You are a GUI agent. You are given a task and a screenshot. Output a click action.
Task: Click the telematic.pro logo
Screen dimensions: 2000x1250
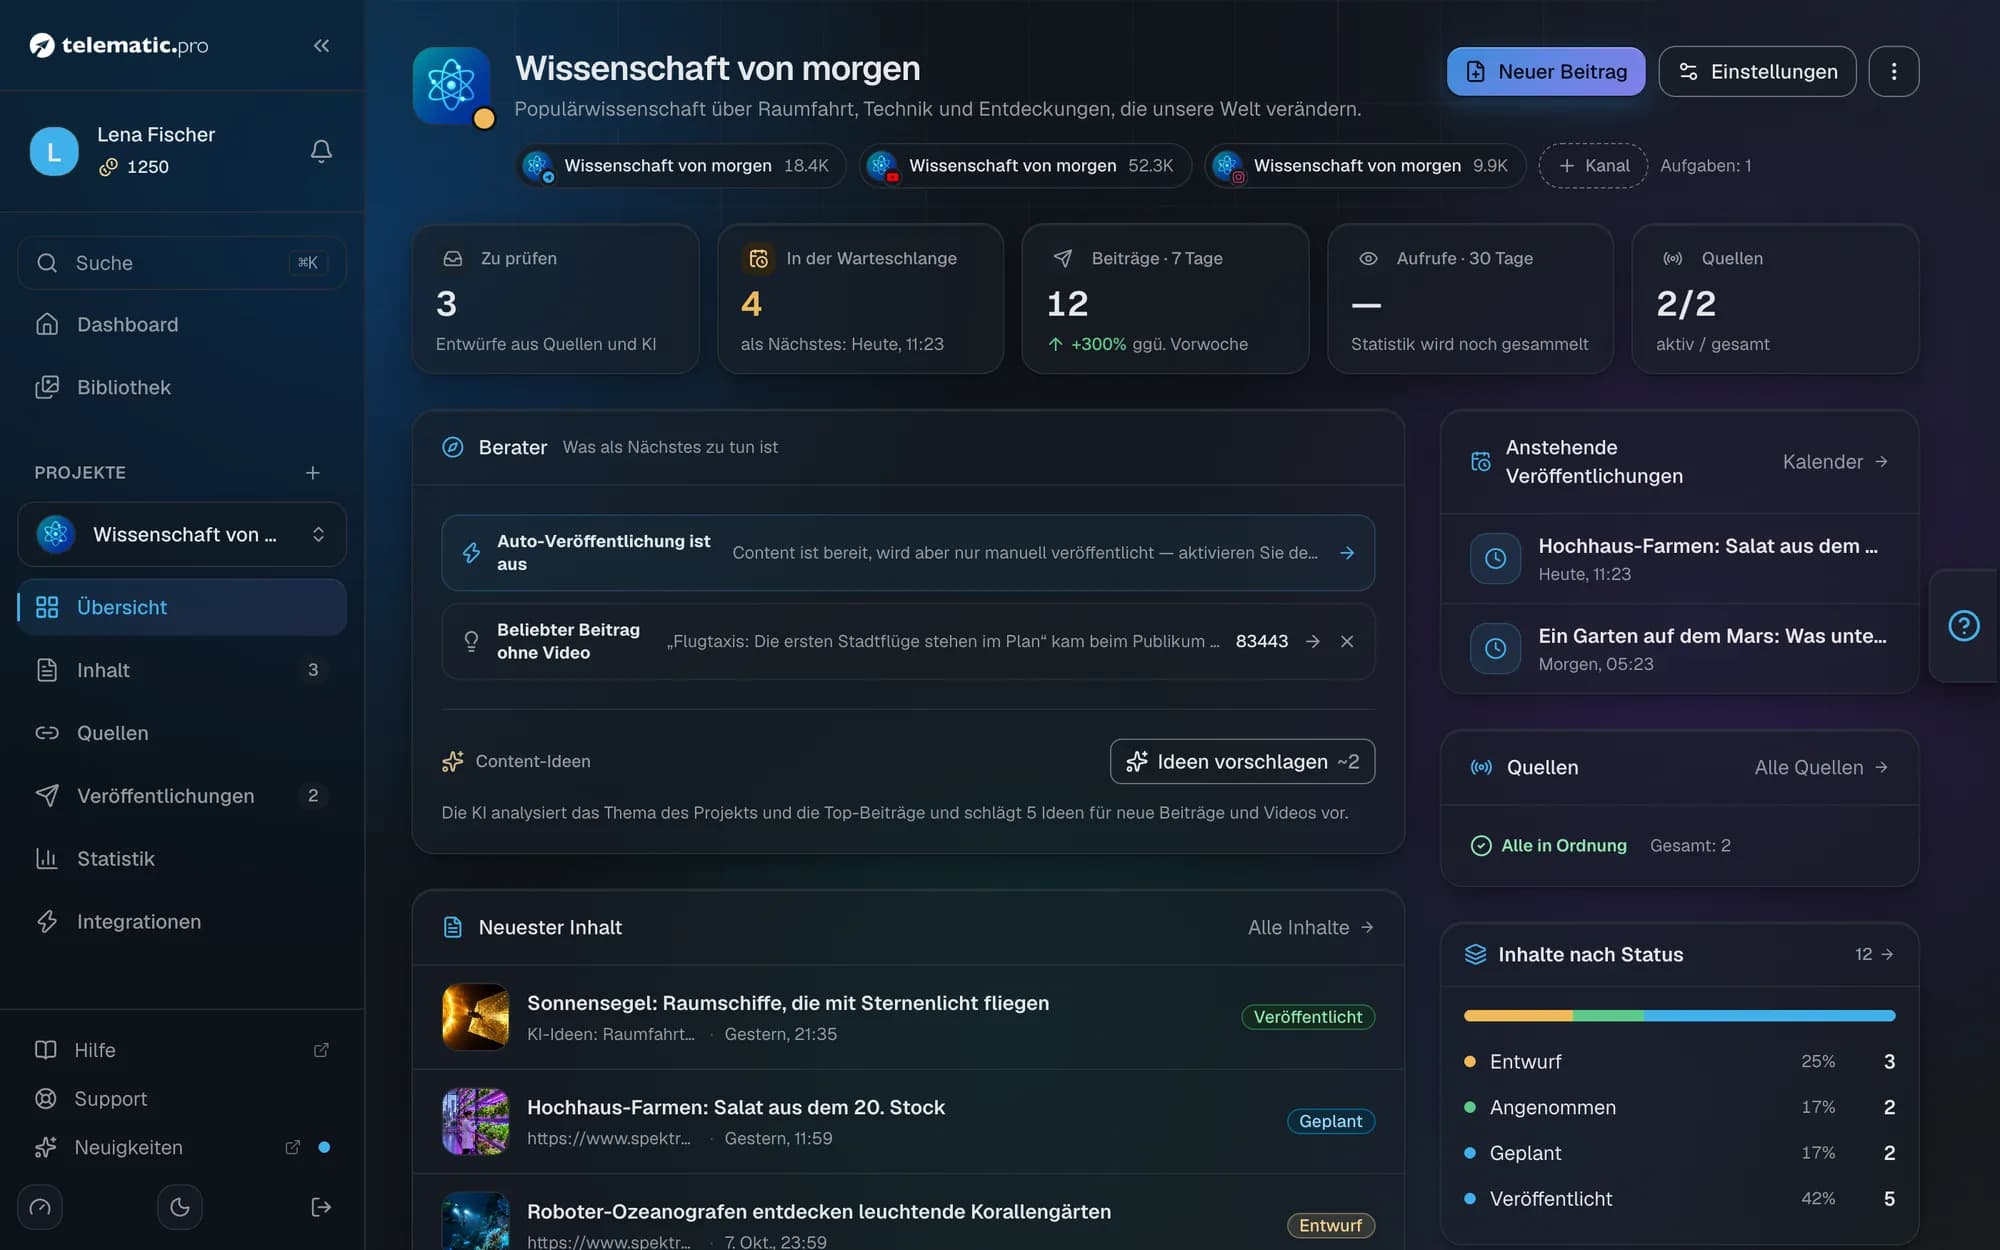(x=118, y=45)
